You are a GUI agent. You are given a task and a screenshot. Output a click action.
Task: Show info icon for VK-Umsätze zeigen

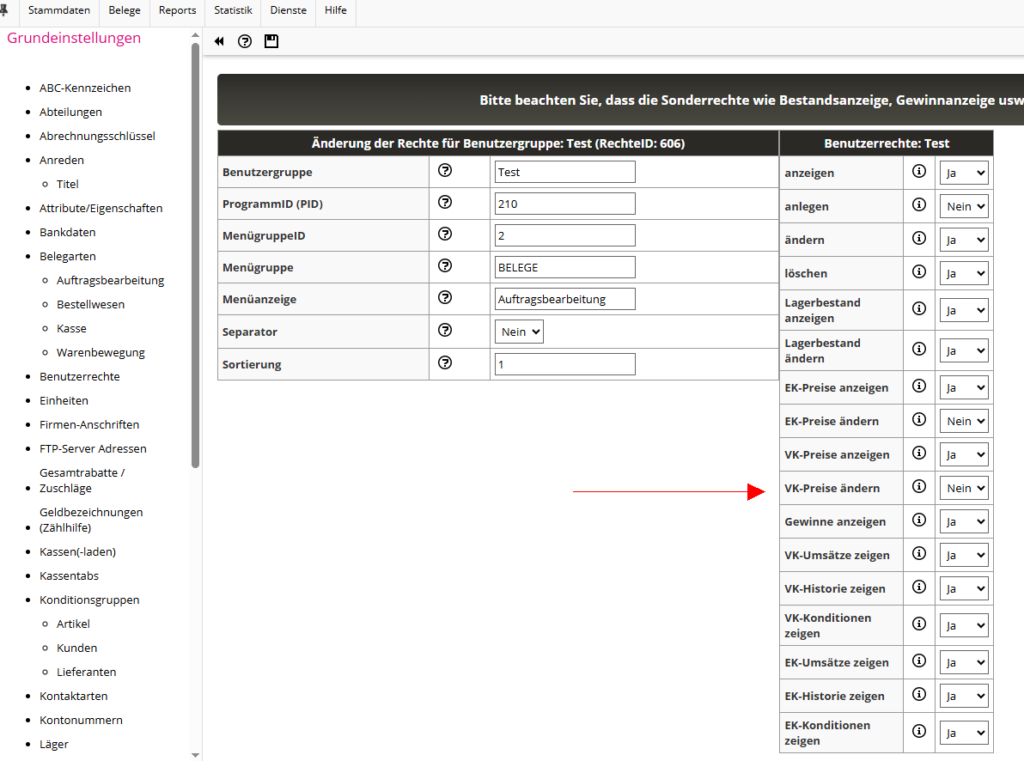(919, 553)
